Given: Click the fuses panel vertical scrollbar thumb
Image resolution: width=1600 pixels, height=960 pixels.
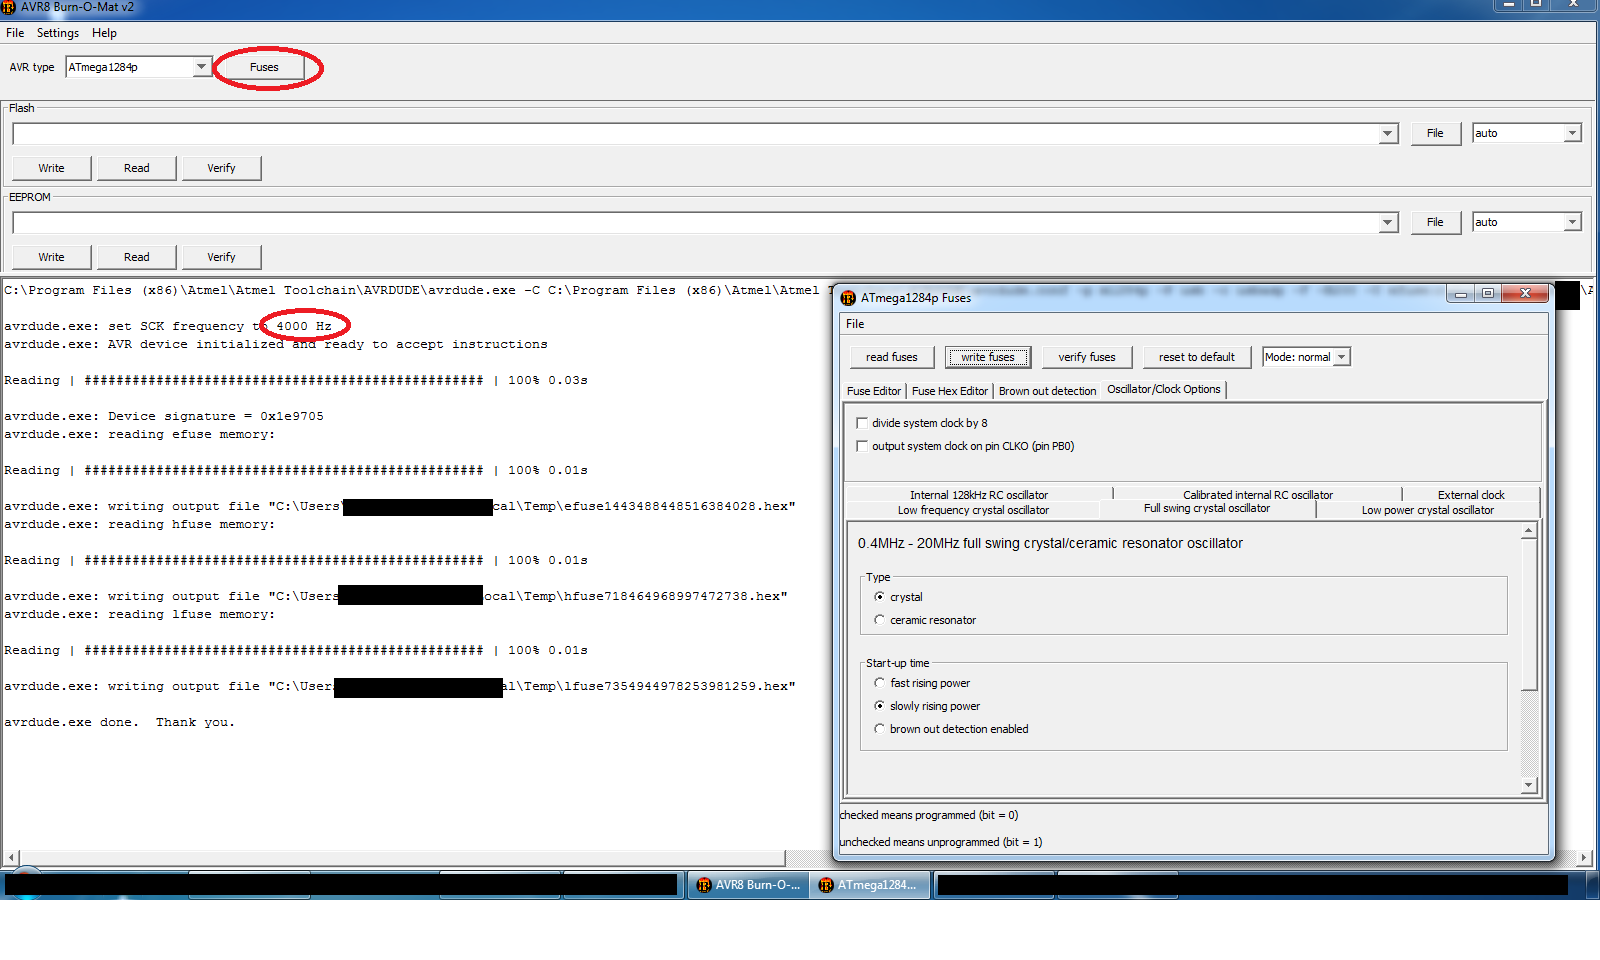Looking at the screenshot, I should pyautogui.click(x=1528, y=615).
